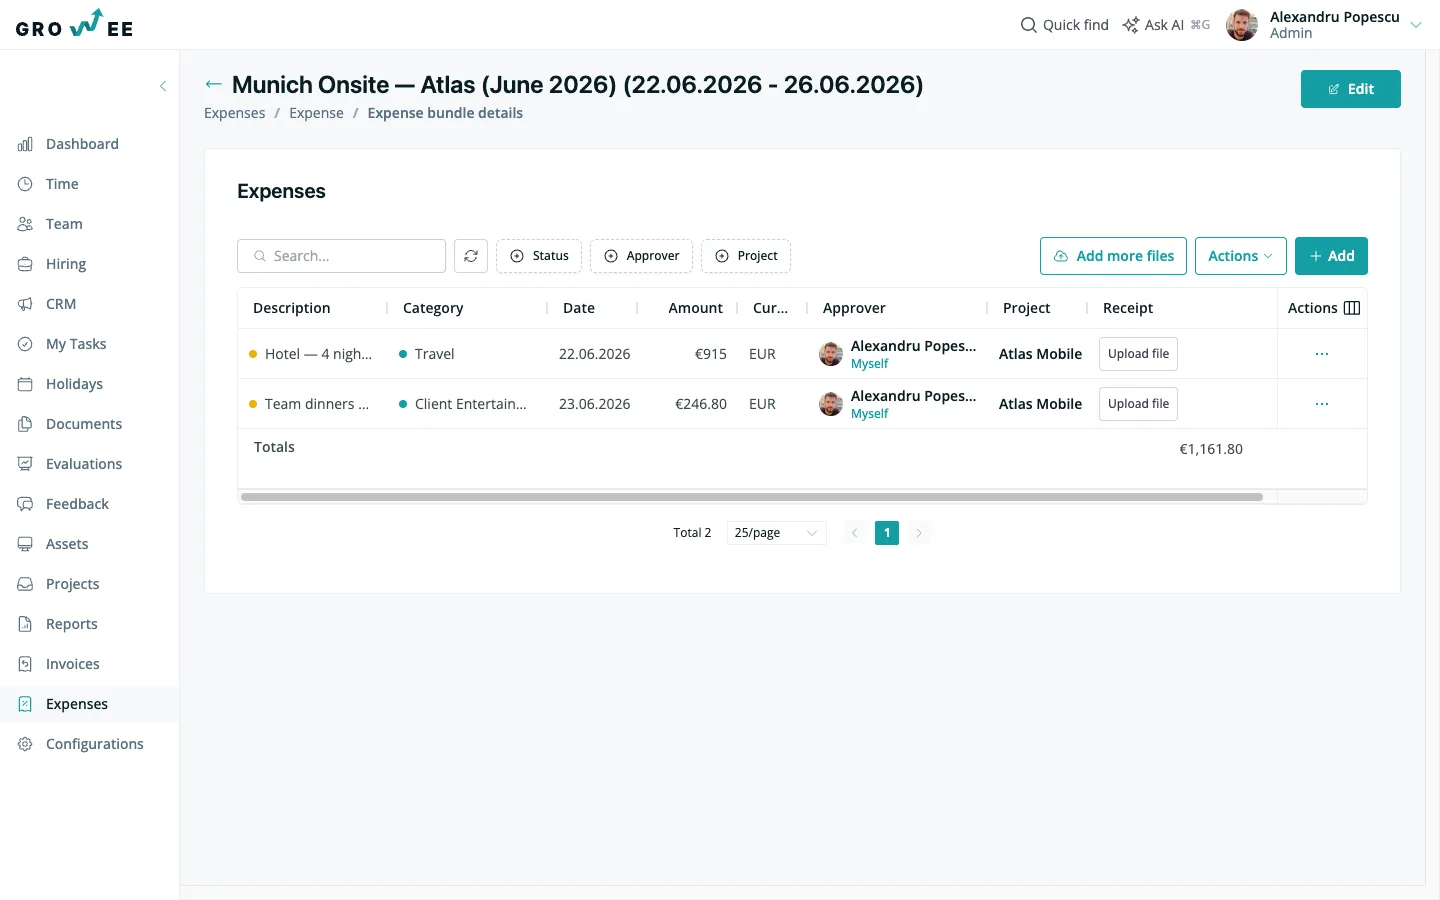
Task: Open the Approver filter
Action: click(642, 256)
